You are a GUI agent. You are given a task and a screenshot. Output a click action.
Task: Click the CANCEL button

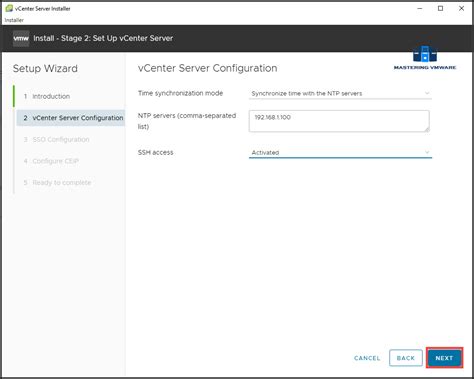(x=367, y=358)
